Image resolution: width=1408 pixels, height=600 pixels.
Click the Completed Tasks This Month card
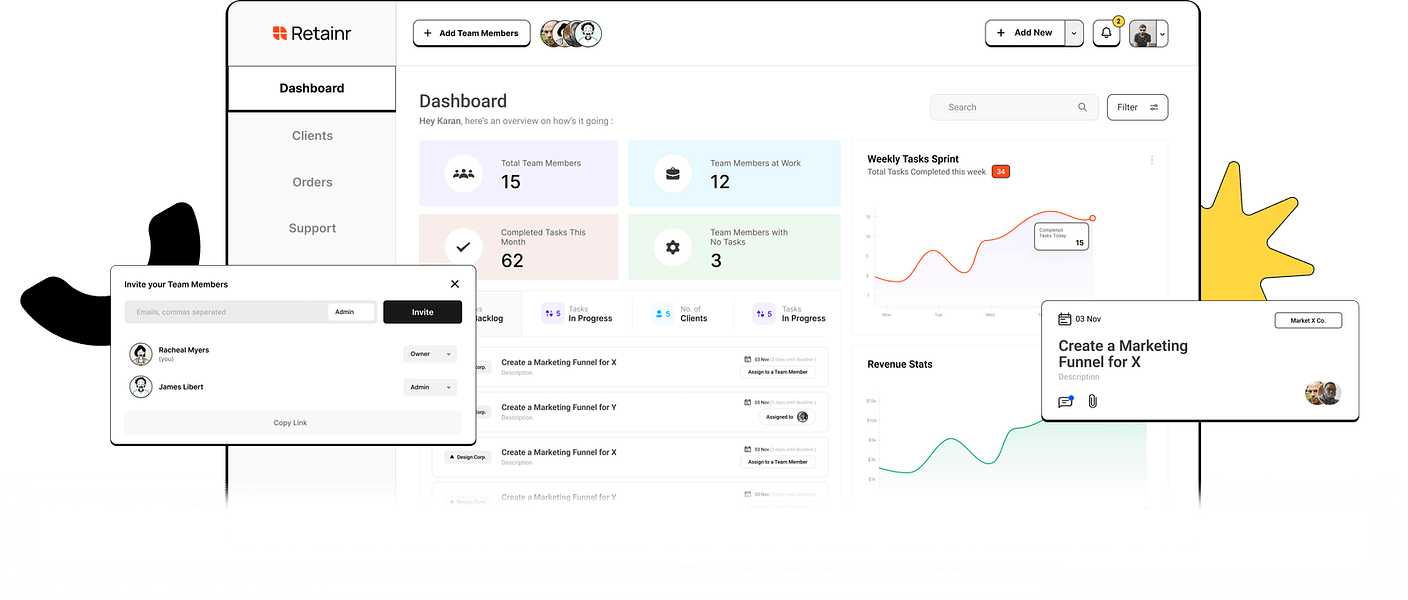519,246
